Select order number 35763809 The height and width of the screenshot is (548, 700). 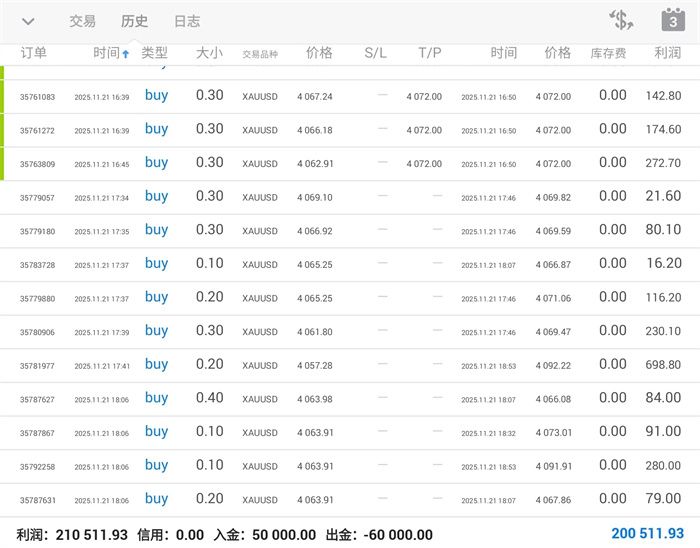point(38,164)
